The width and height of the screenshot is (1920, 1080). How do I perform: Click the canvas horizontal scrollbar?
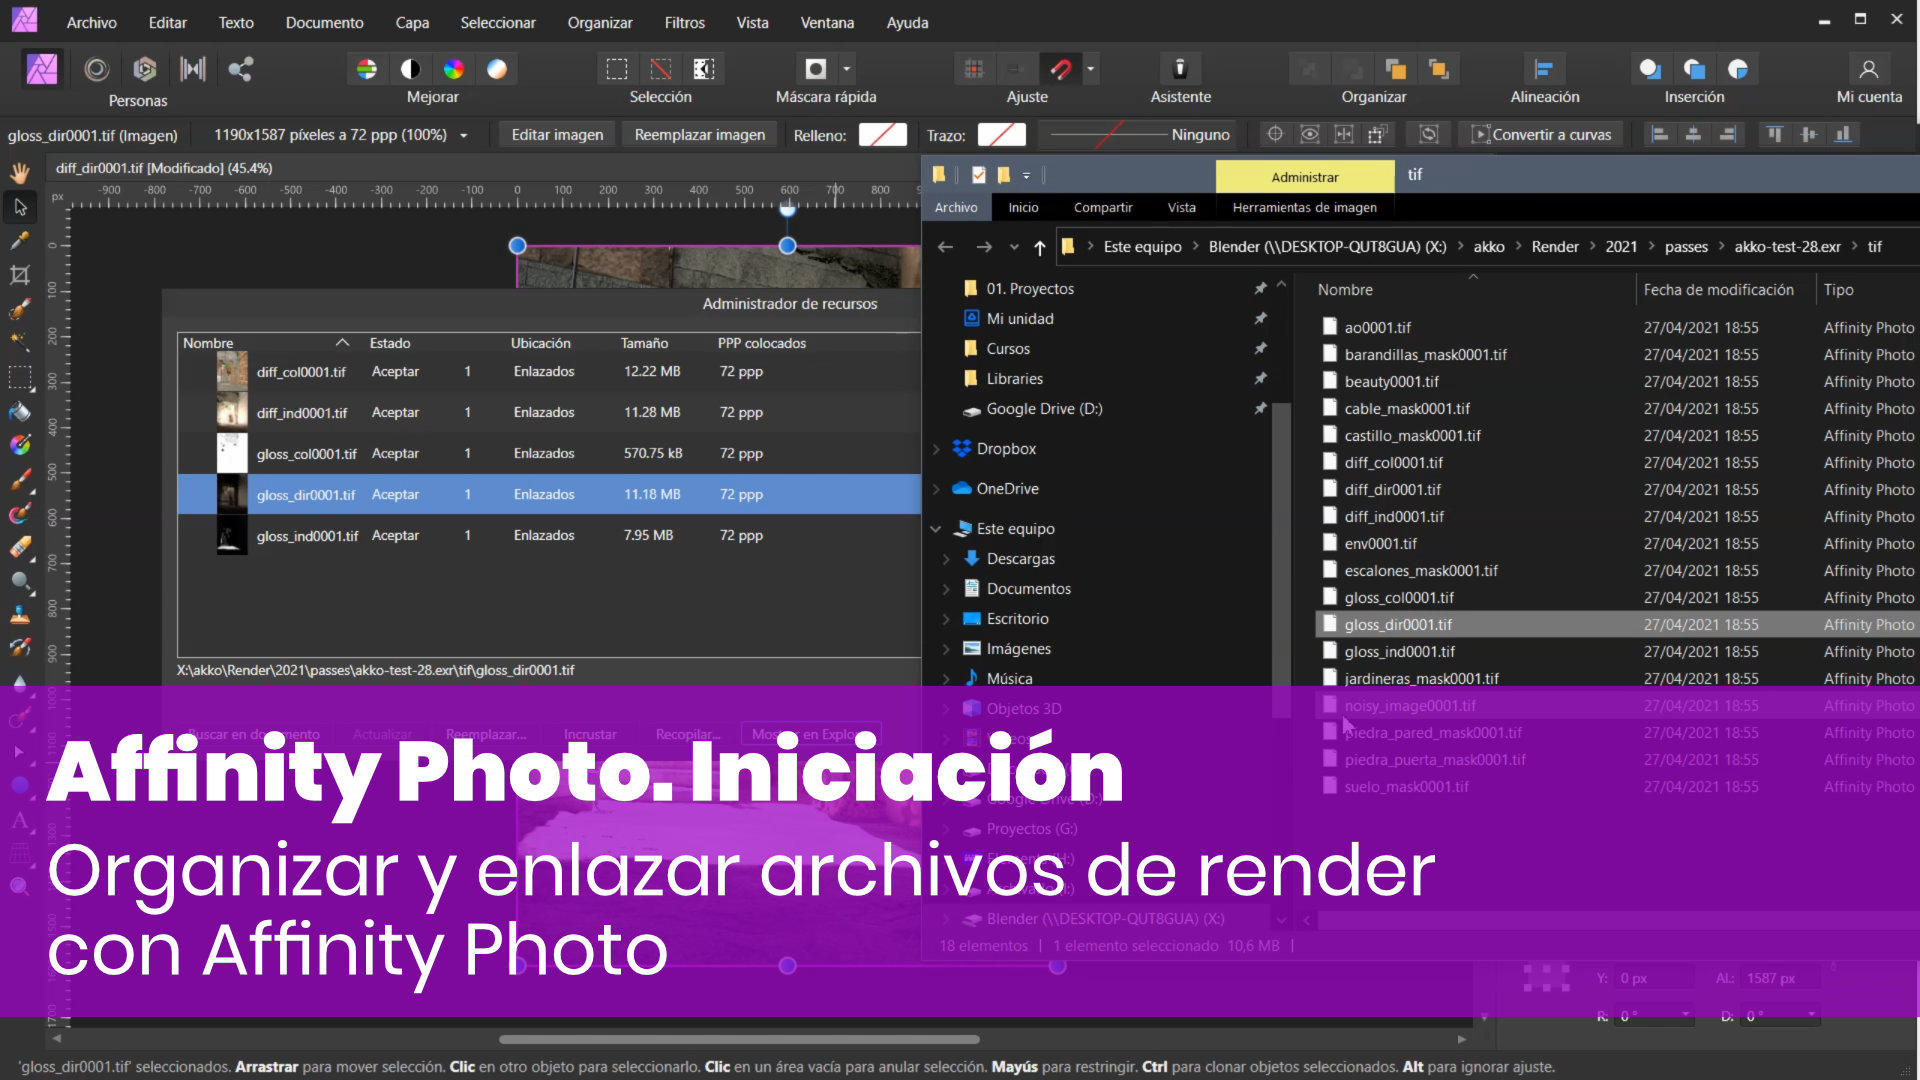click(740, 1039)
